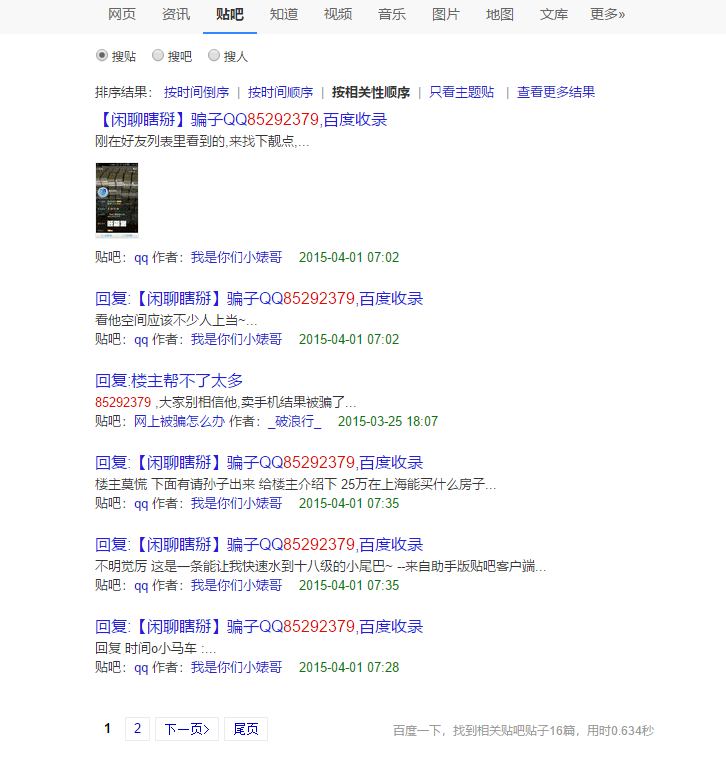Go to page 2
Screen dimensions: 726x773
point(138,729)
